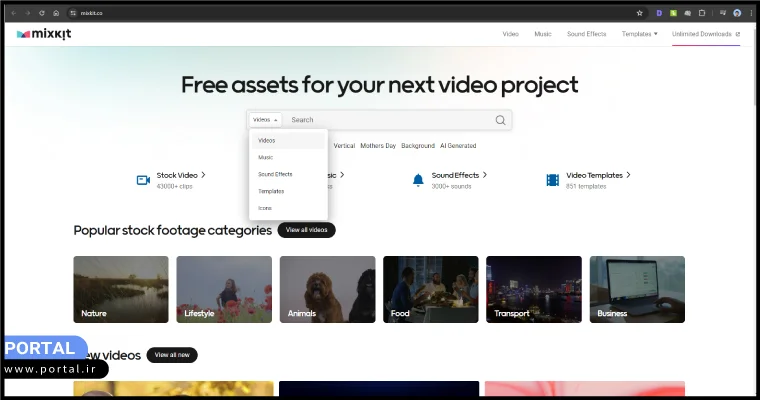Click the Sound Effects bell icon
Image resolution: width=760 pixels, height=400 pixels.
coord(418,180)
